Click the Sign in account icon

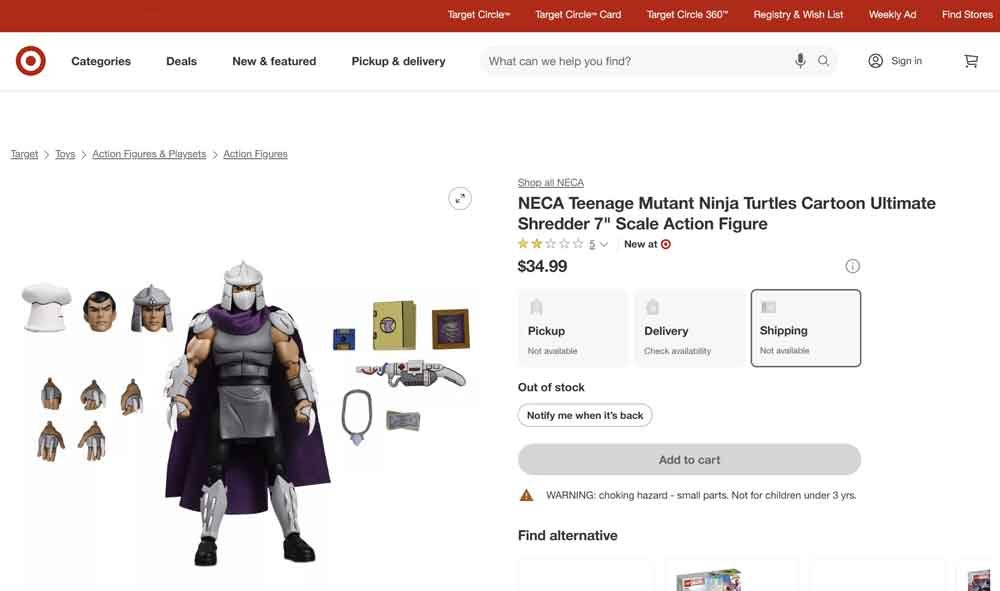click(x=874, y=60)
